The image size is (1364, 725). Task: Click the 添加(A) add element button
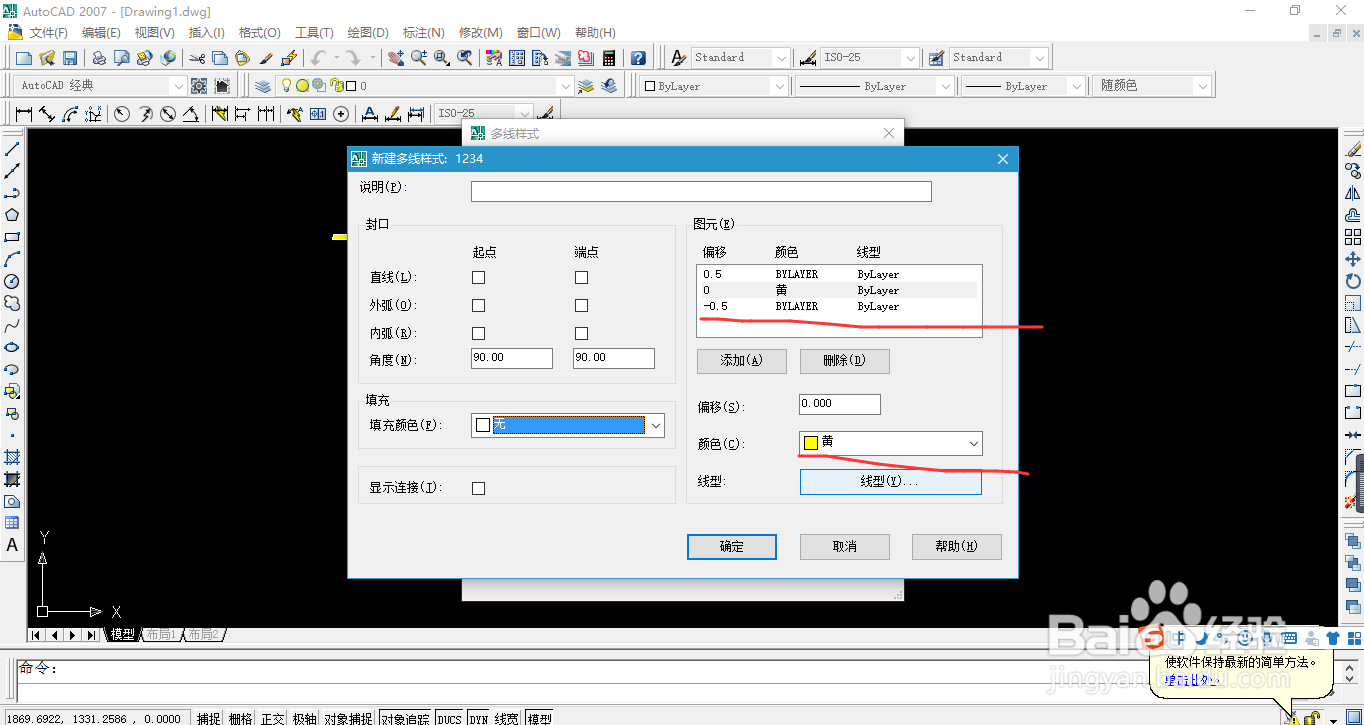coord(742,361)
